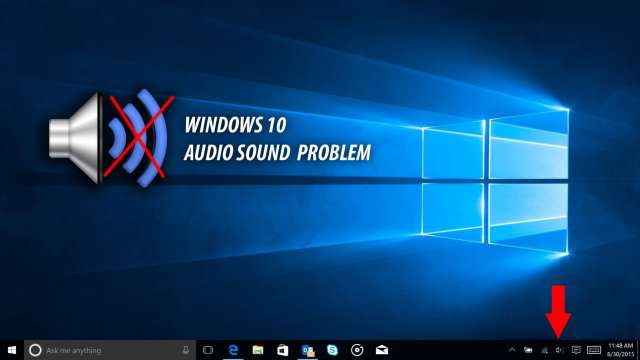Image resolution: width=640 pixels, height=360 pixels.
Task: Open the Groove Music disc icon
Action: 357,350
